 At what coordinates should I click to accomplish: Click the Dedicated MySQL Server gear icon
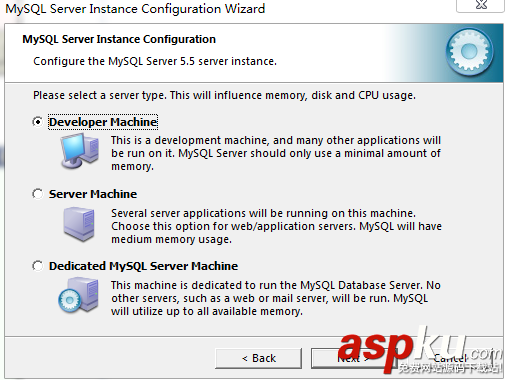point(79,295)
